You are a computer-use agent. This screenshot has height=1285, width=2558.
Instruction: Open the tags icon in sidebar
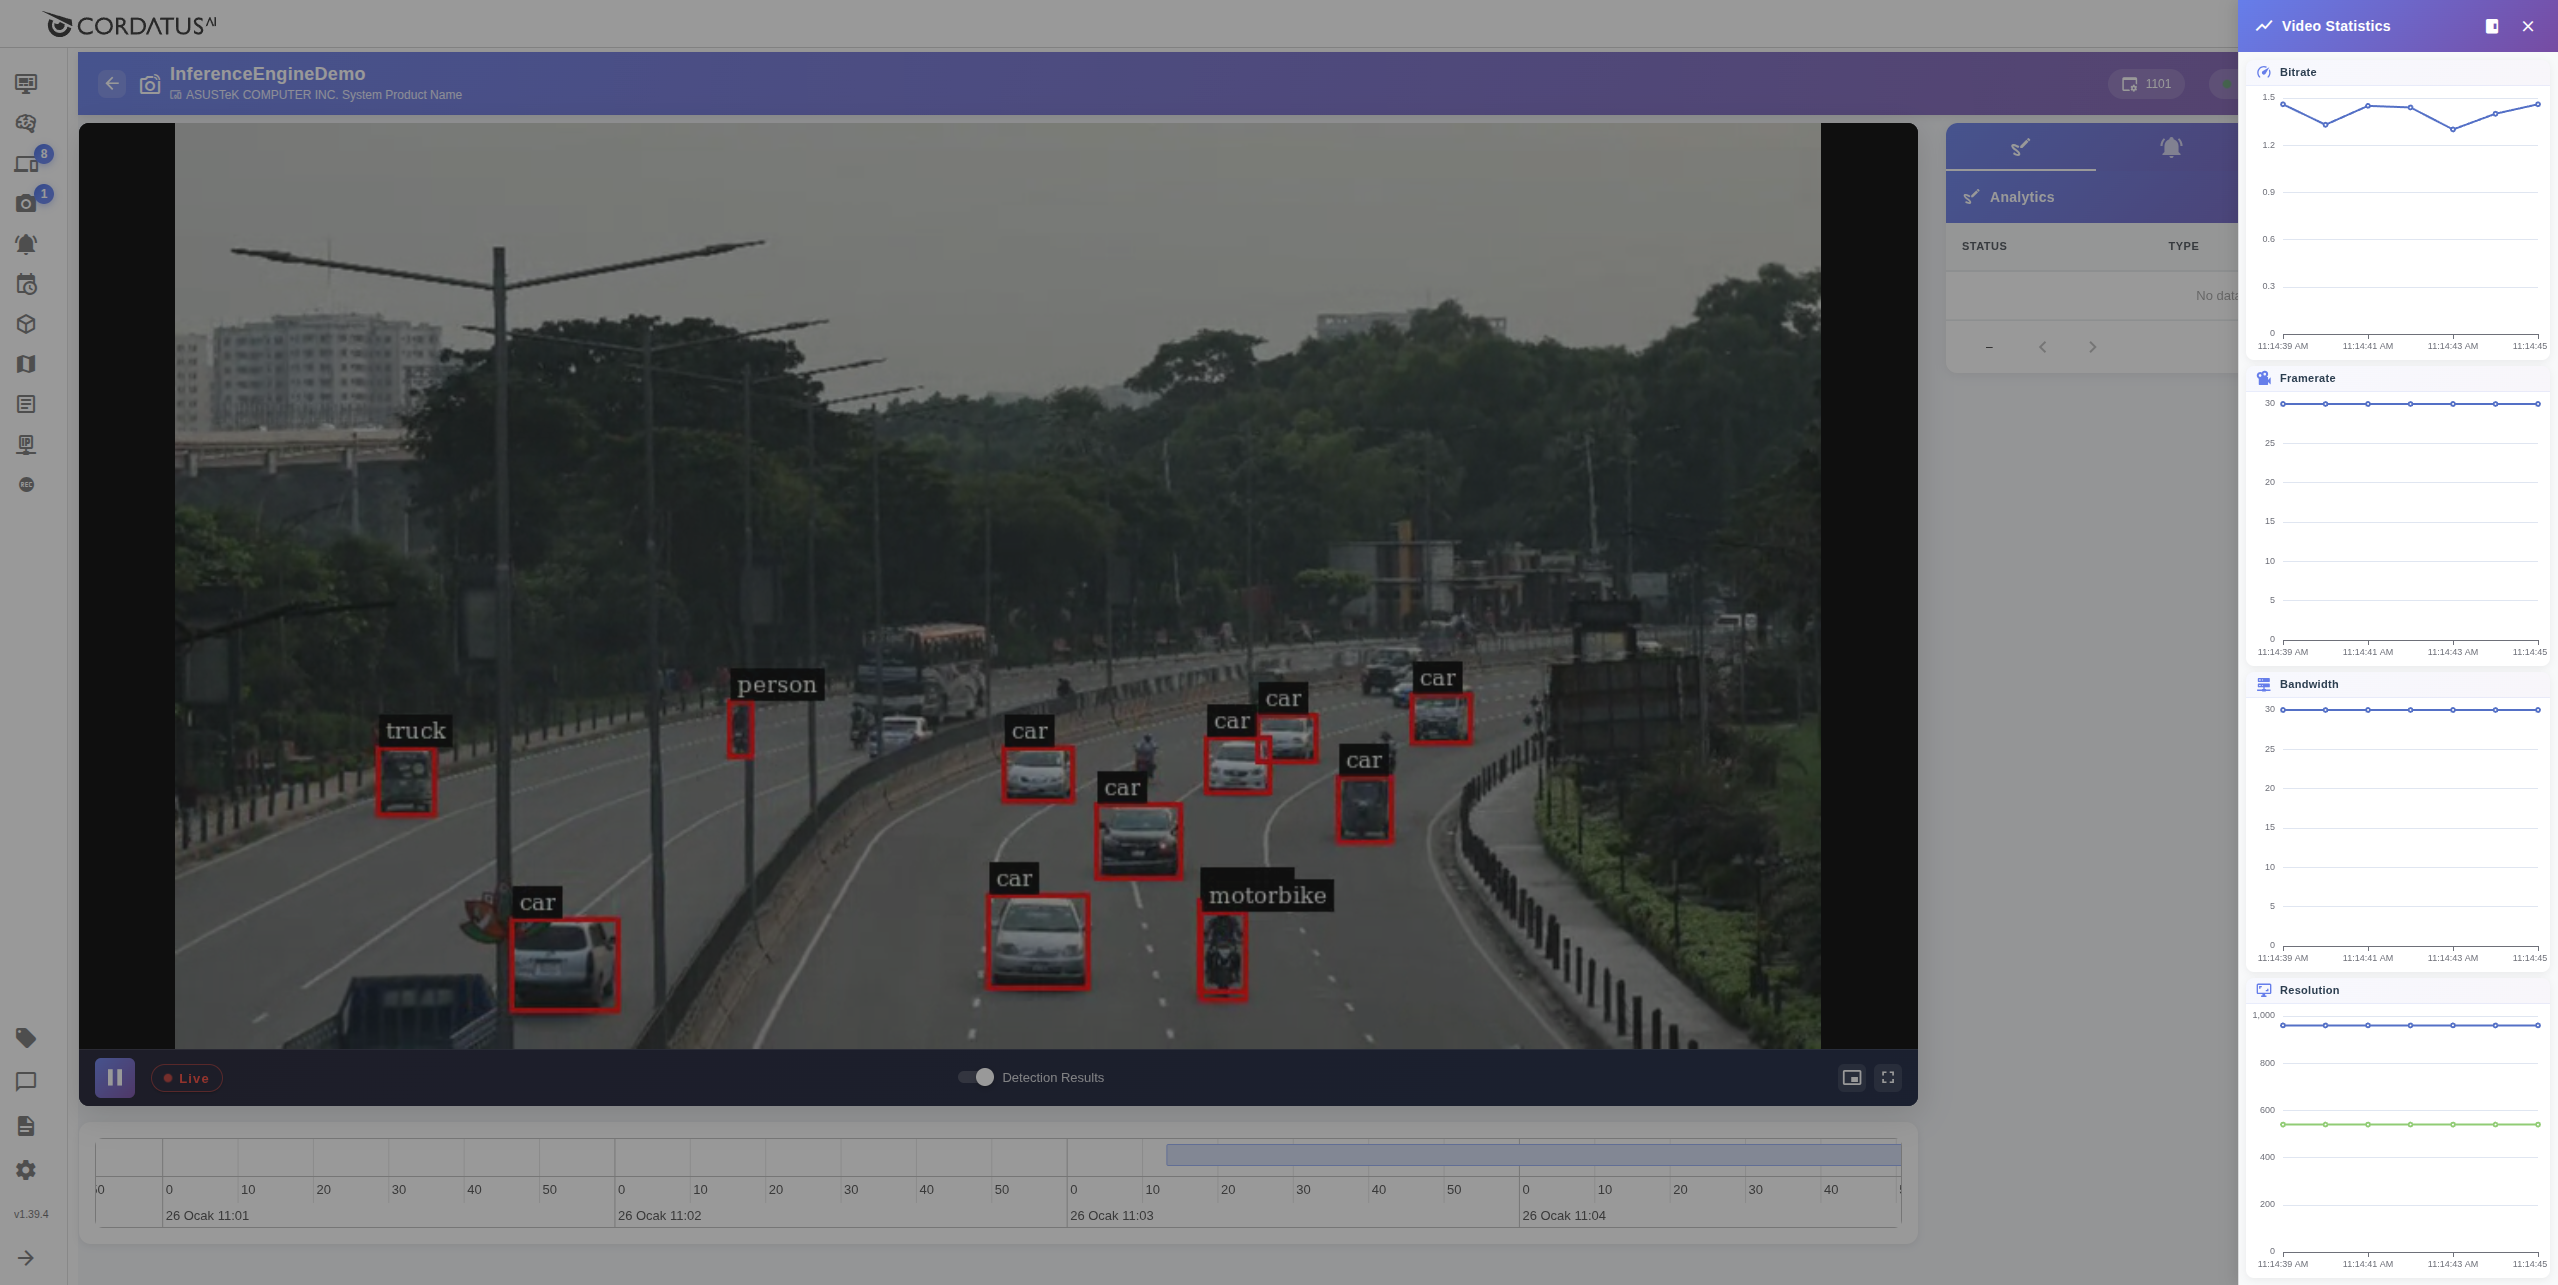click(26, 1038)
